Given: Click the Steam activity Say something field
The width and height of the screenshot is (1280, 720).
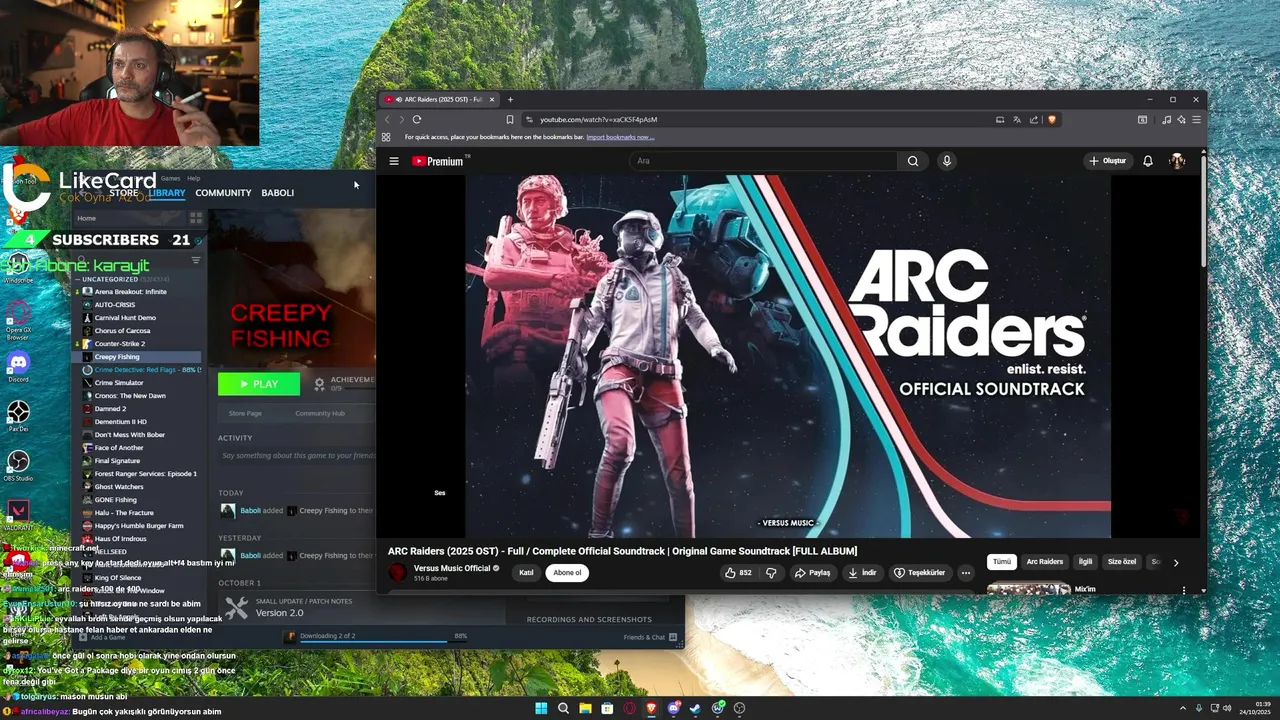Looking at the screenshot, I should click(297, 456).
